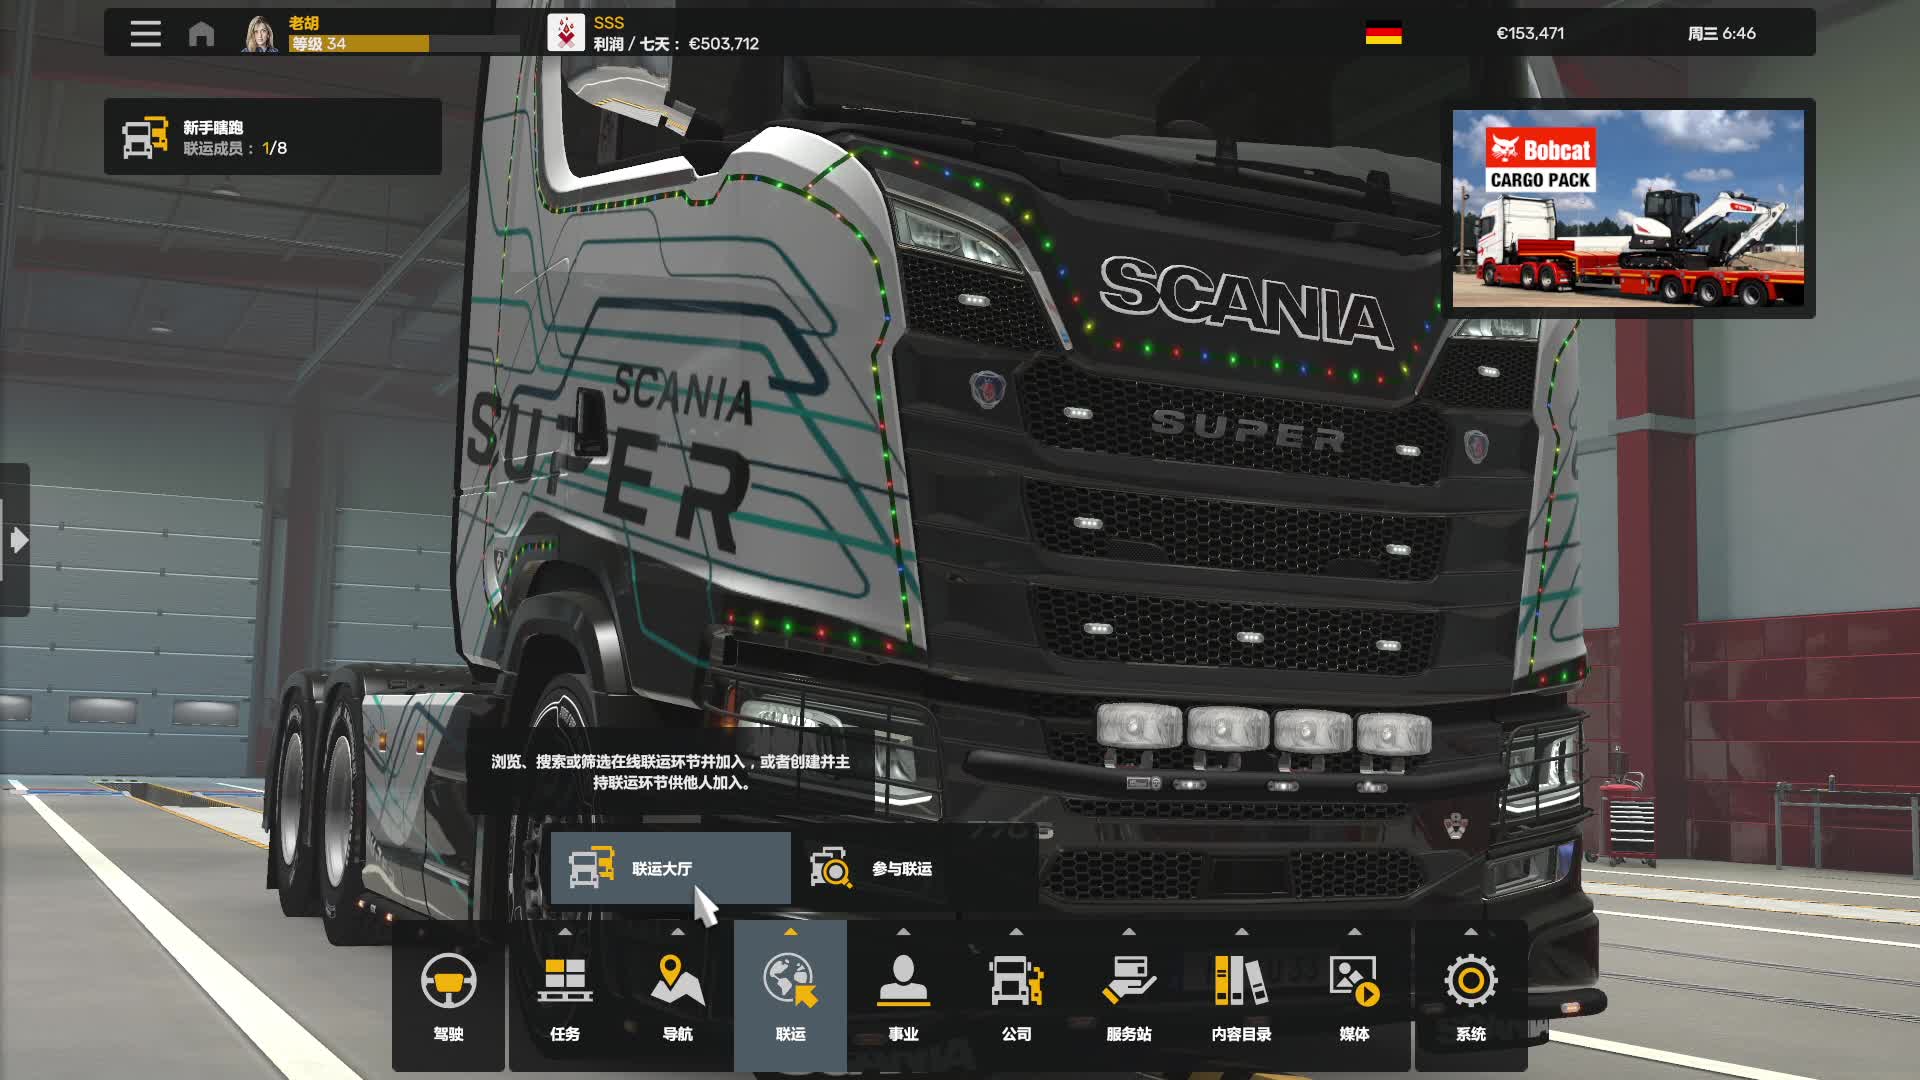The width and height of the screenshot is (1920, 1080).
Task: Expand the side panel arrow on left edge
Action: [x=17, y=540]
